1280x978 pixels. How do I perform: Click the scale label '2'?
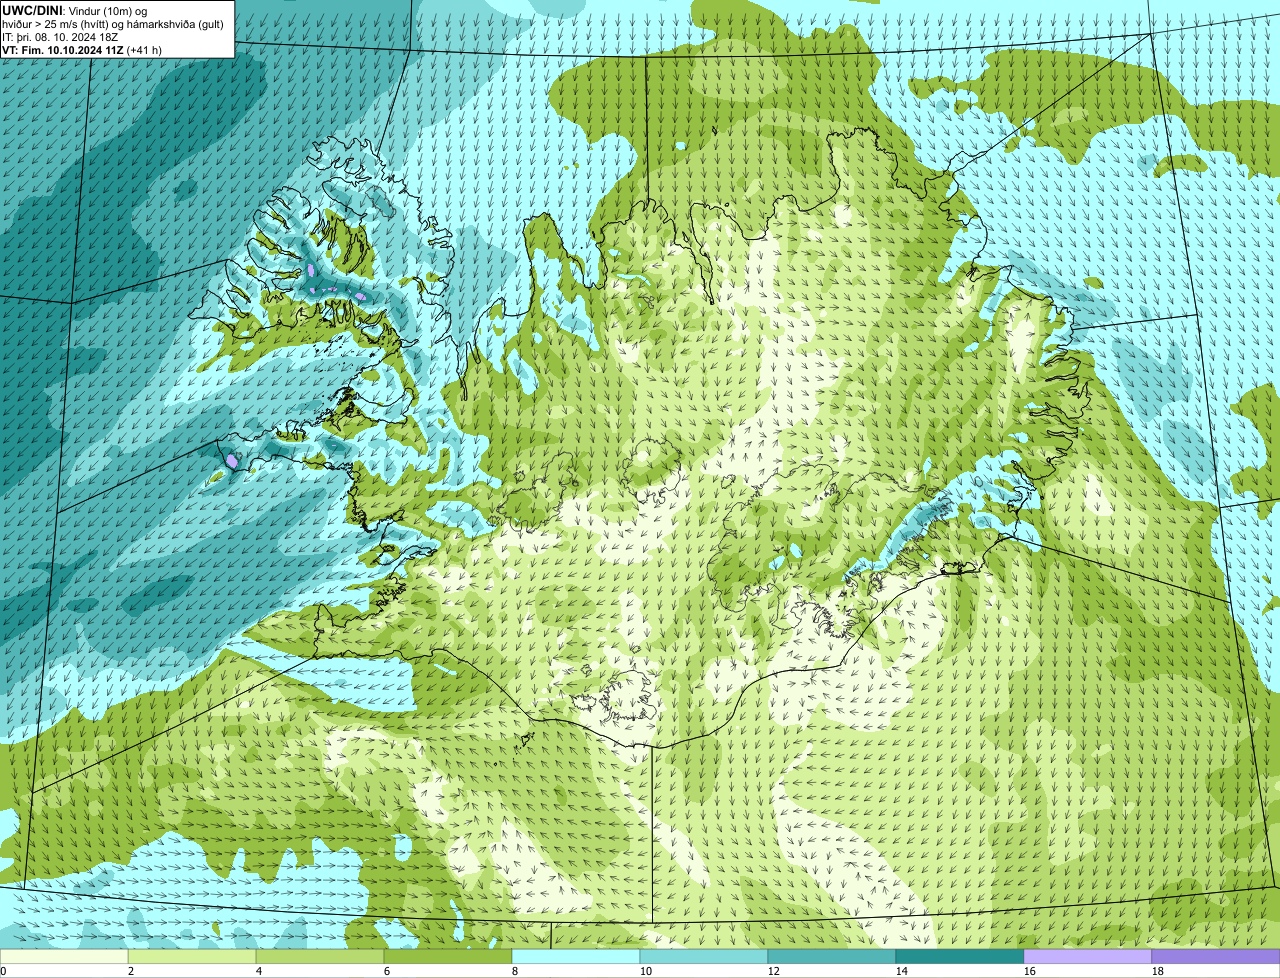pos(131,971)
